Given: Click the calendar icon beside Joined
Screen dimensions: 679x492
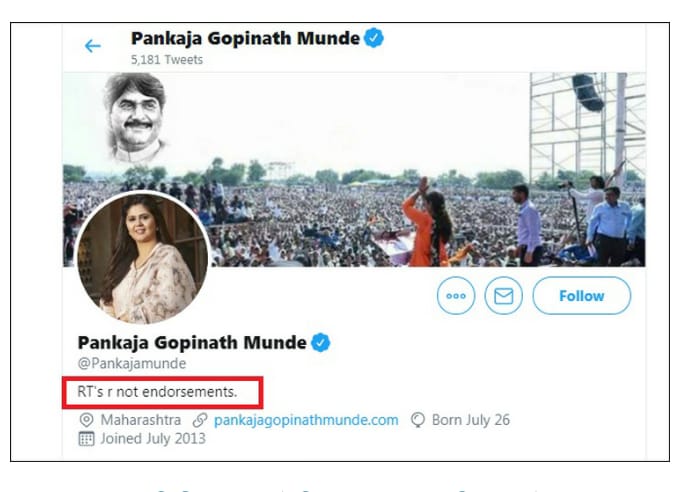Looking at the screenshot, I should click(x=87, y=439).
